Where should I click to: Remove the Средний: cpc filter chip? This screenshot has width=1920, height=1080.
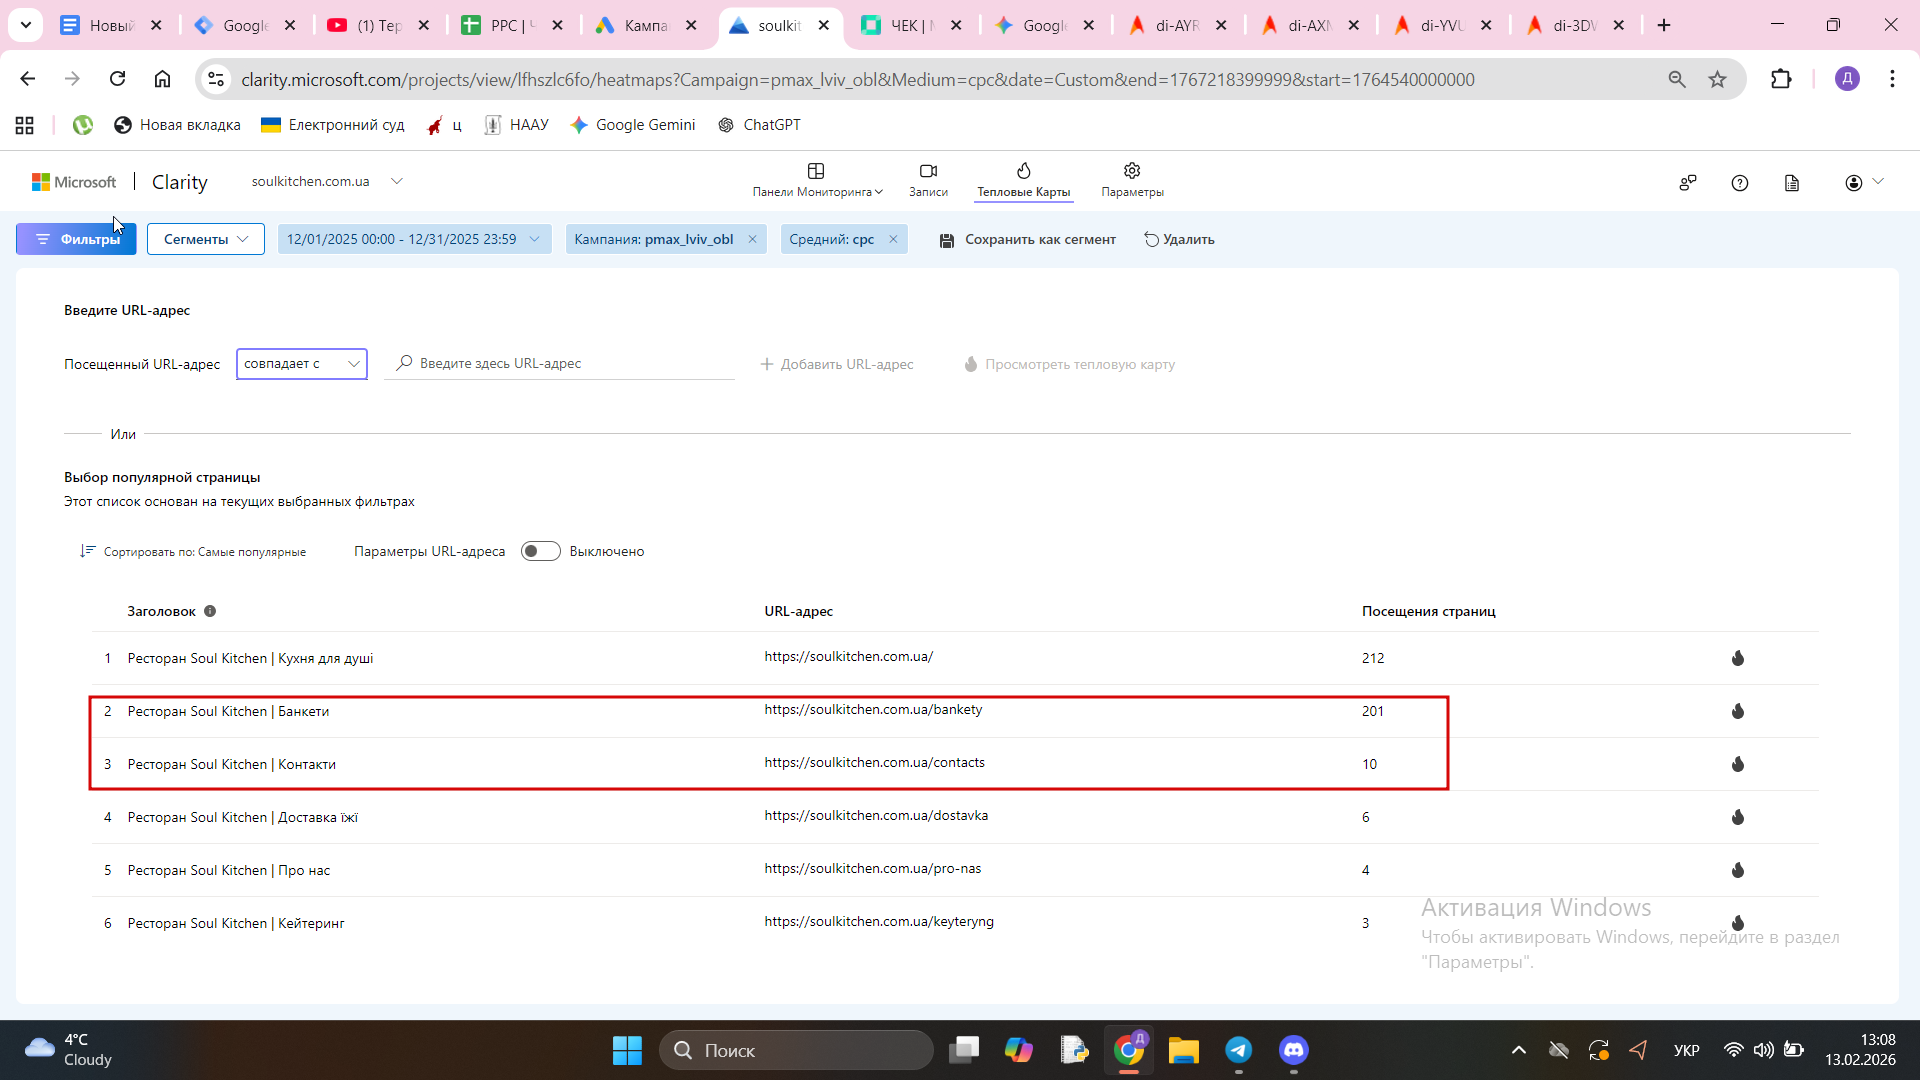[893, 239]
